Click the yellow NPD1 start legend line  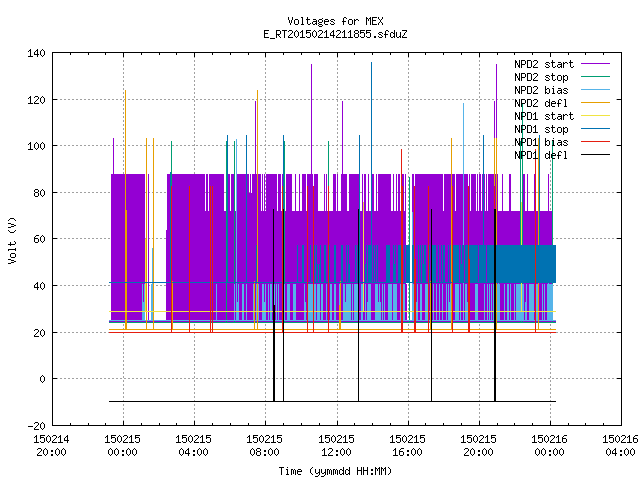tap(595, 116)
